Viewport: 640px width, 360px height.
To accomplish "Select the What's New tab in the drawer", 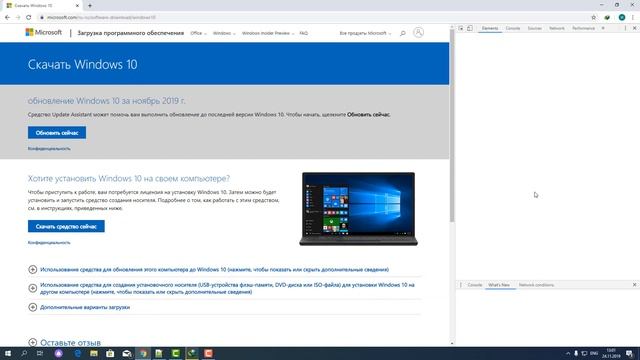I will (499, 285).
